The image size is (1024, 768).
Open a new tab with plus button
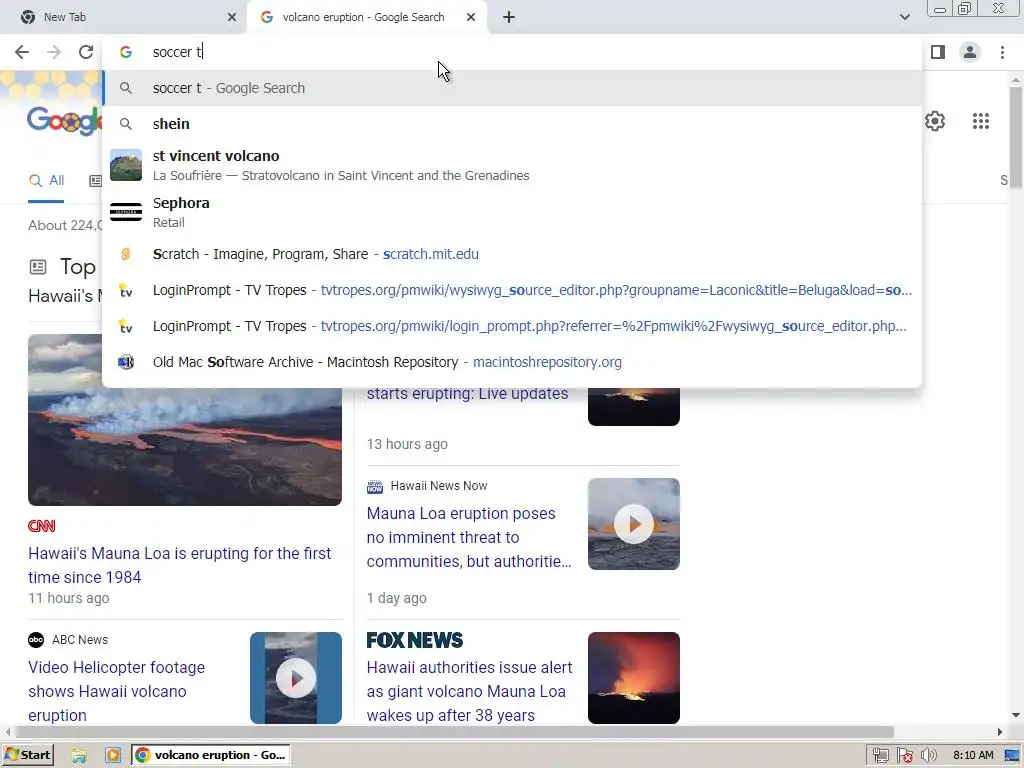[509, 17]
